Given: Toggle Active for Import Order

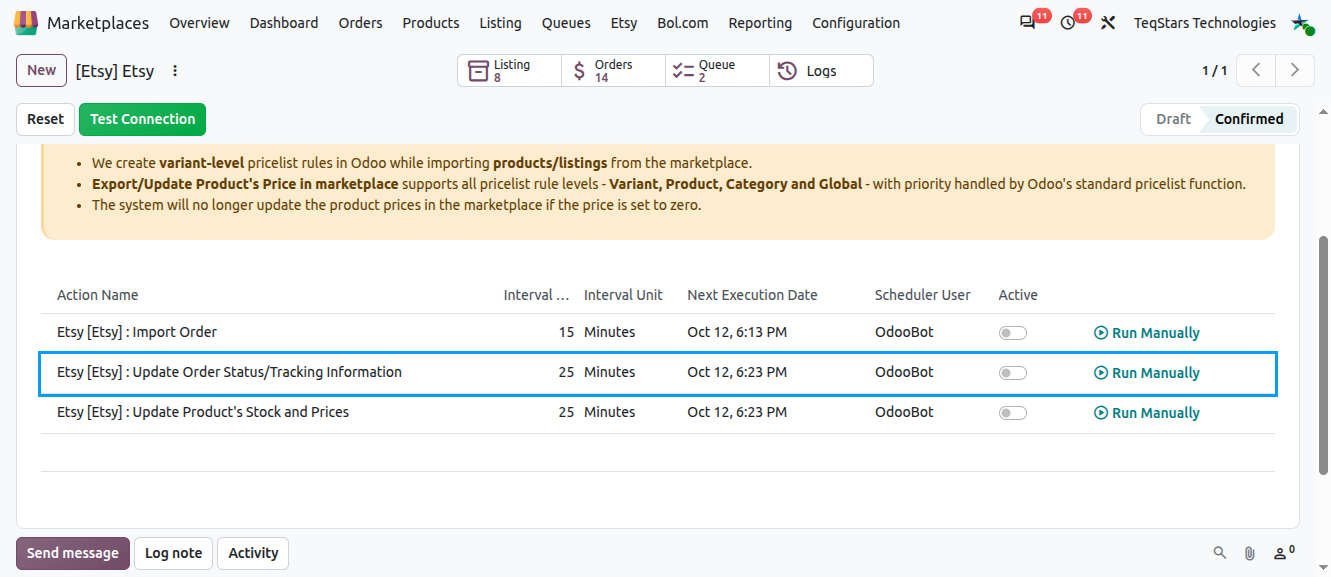Looking at the screenshot, I should (x=1013, y=333).
